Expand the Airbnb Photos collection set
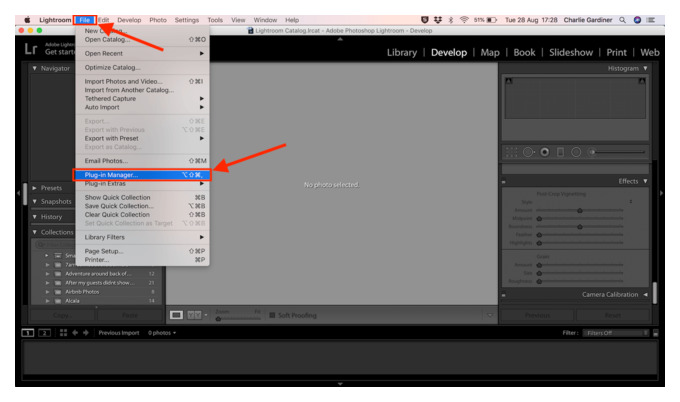Image resolution: width=680 pixels, height=402 pixels. [x=47, y=292]
